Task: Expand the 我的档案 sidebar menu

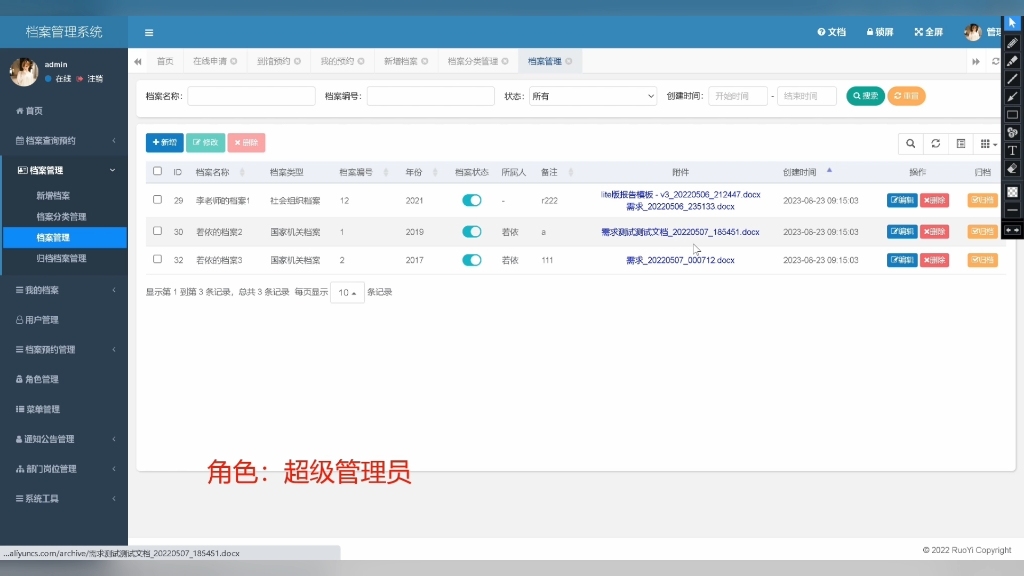Action: pos(64,290)
